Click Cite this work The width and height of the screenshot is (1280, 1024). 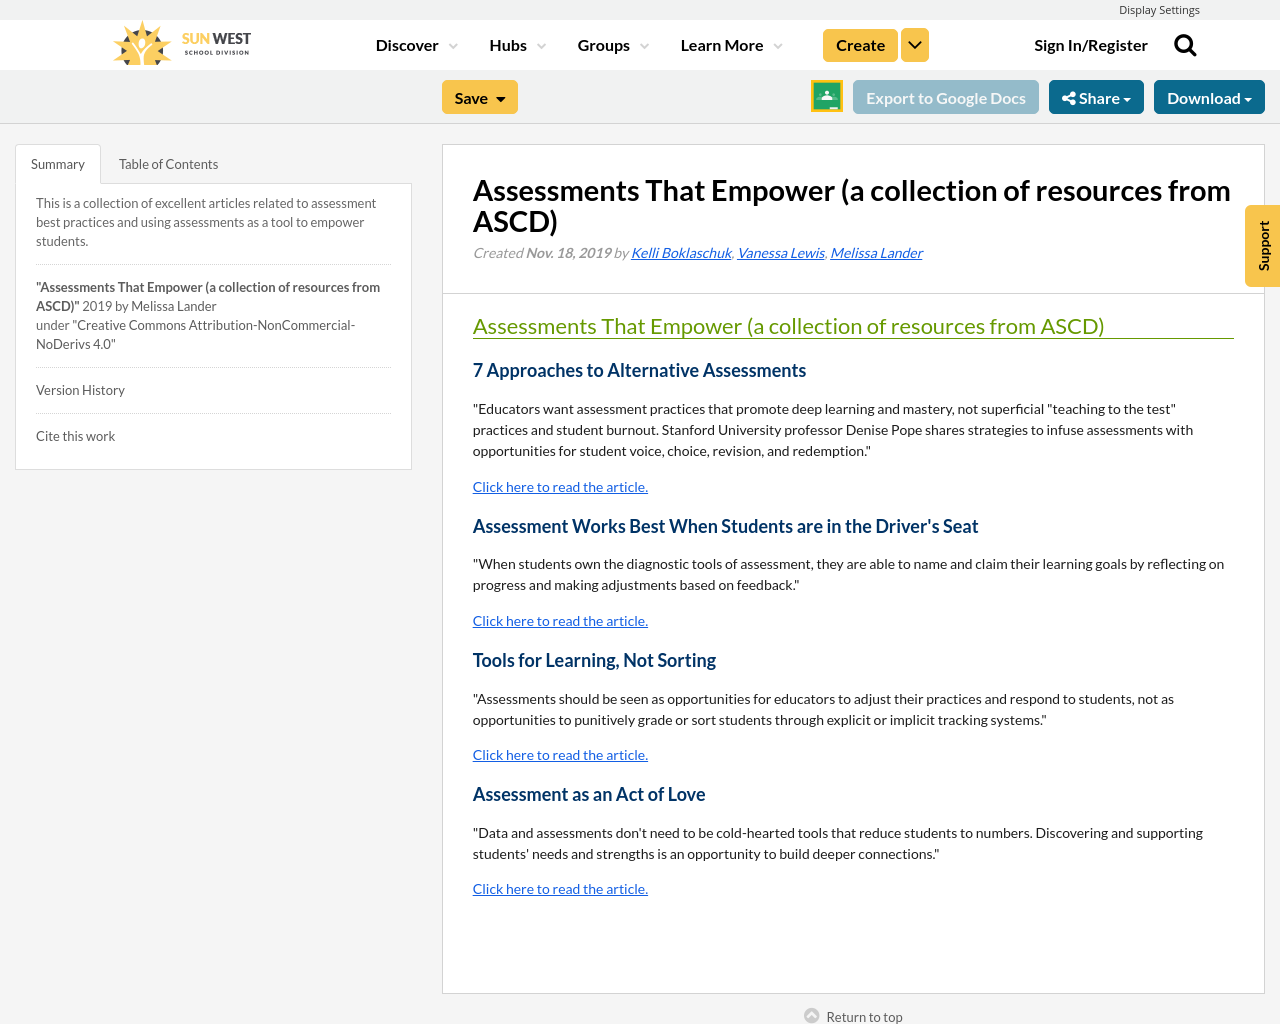[x=75, y=435]
